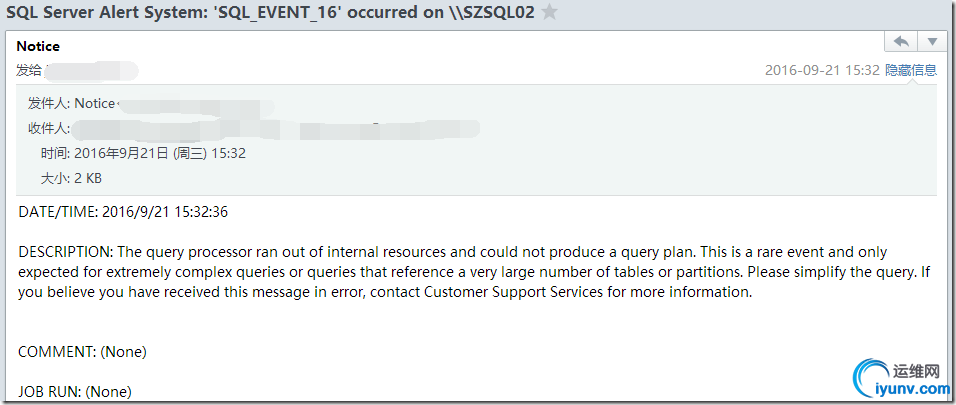This screenshot has width=956, height=405.
Task: Click the sender name Notice in header
Action: 38,46
